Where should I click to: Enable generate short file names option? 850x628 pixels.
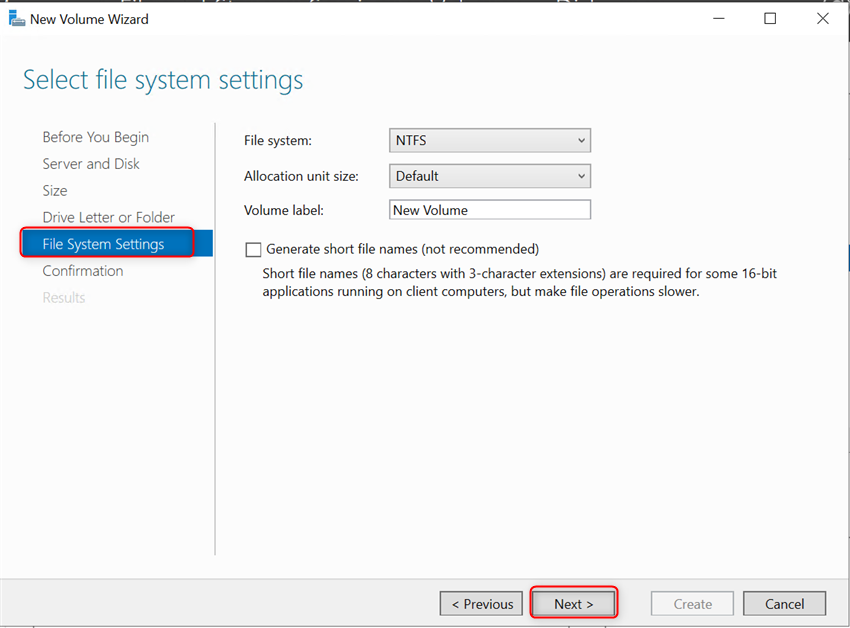pyautogui.click(x=253, y=249)
